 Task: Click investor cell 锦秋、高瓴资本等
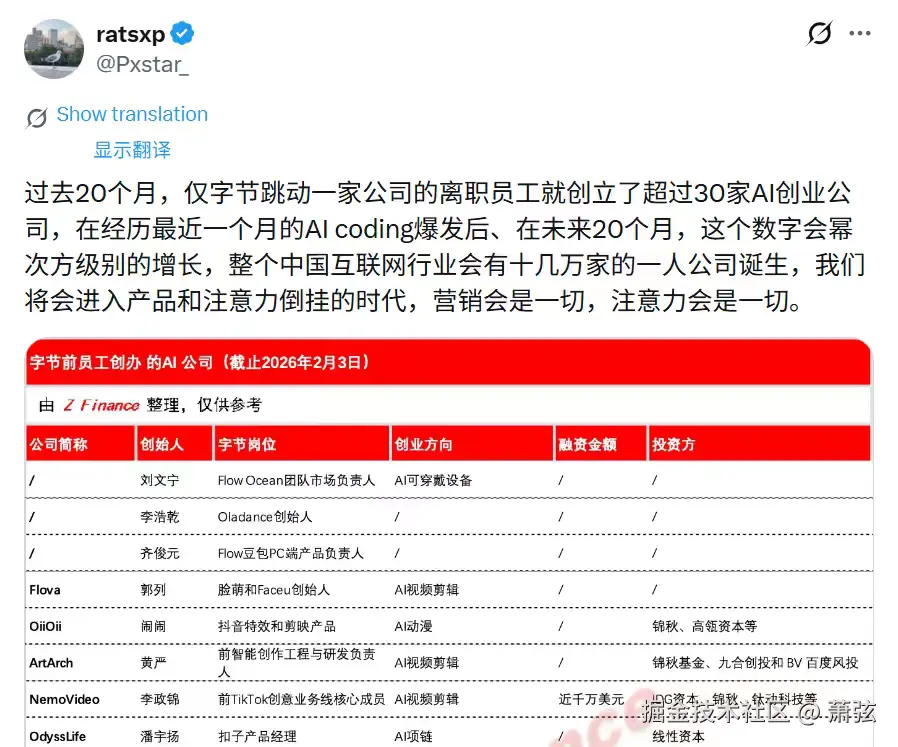[x=704, y=626]
